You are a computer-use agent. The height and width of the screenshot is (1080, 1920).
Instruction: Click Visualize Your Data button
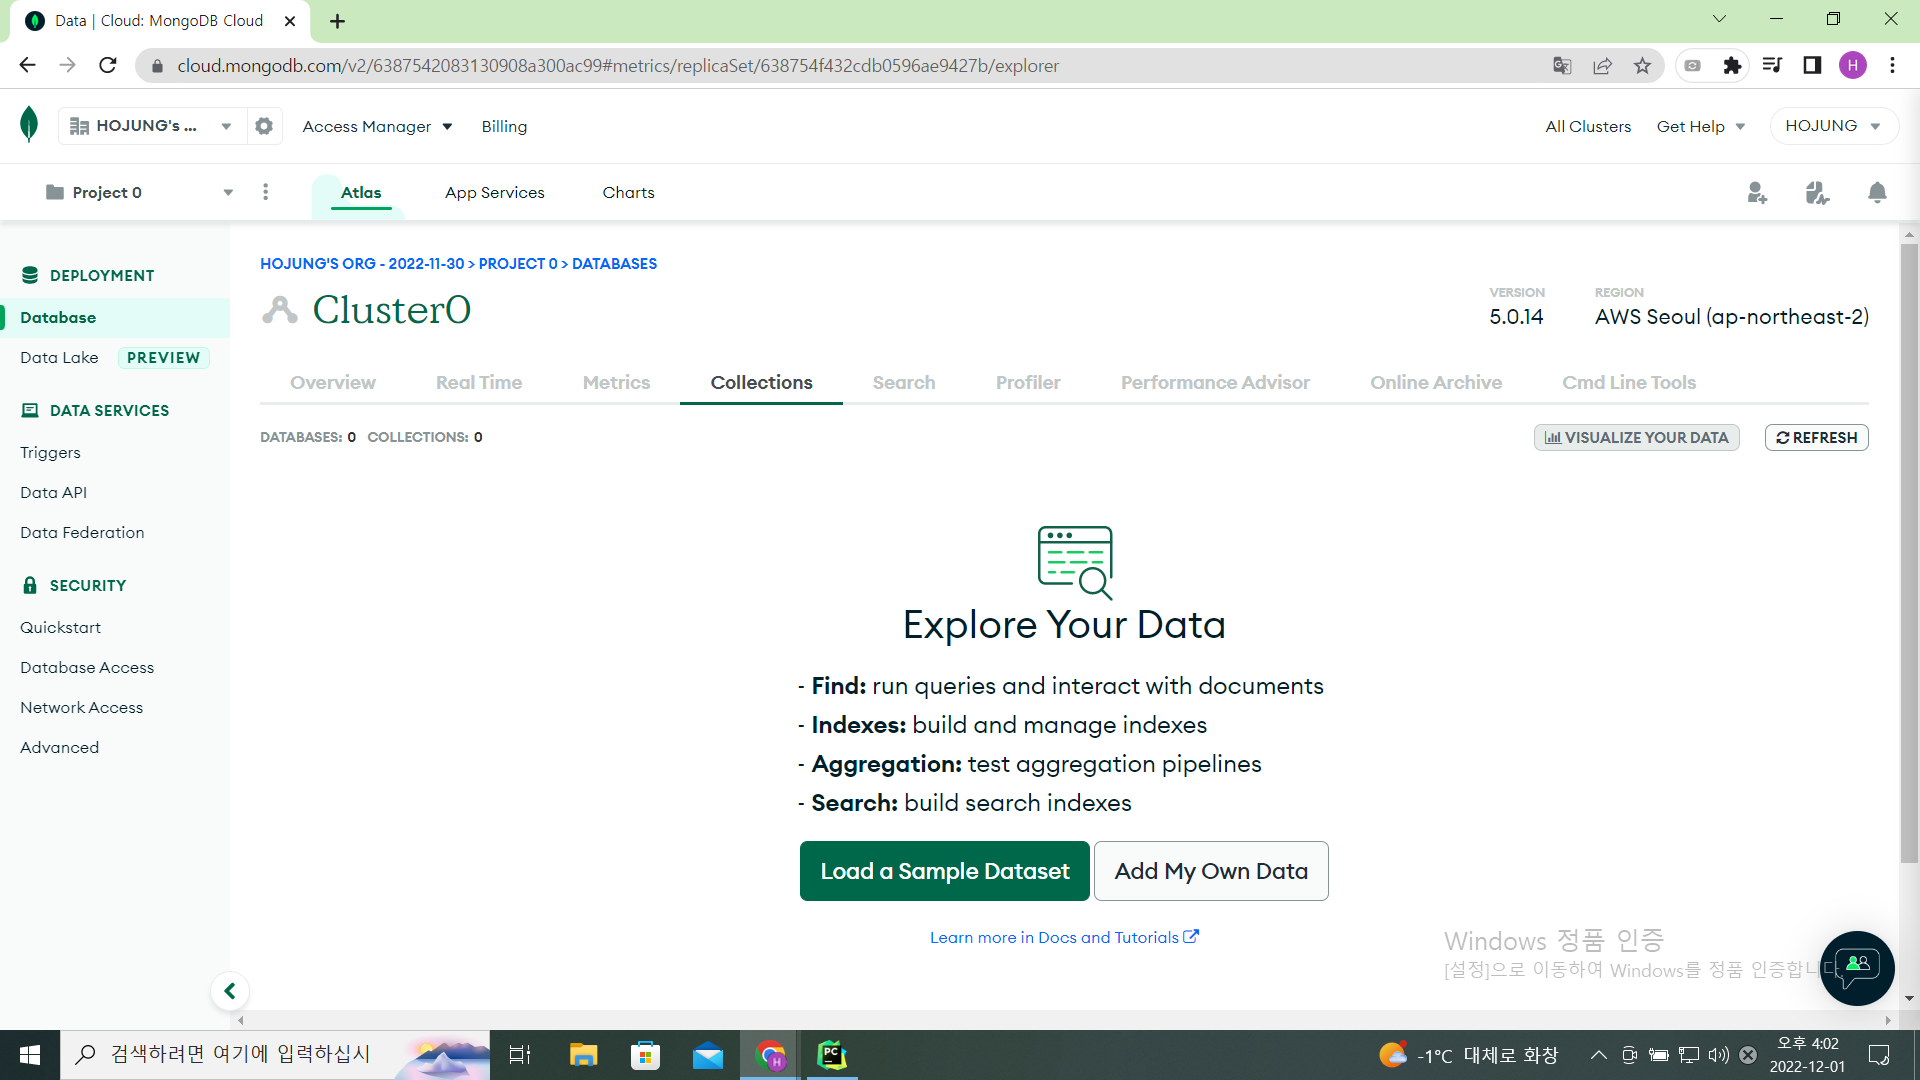pyautogui.click(x=1637, y=437)
